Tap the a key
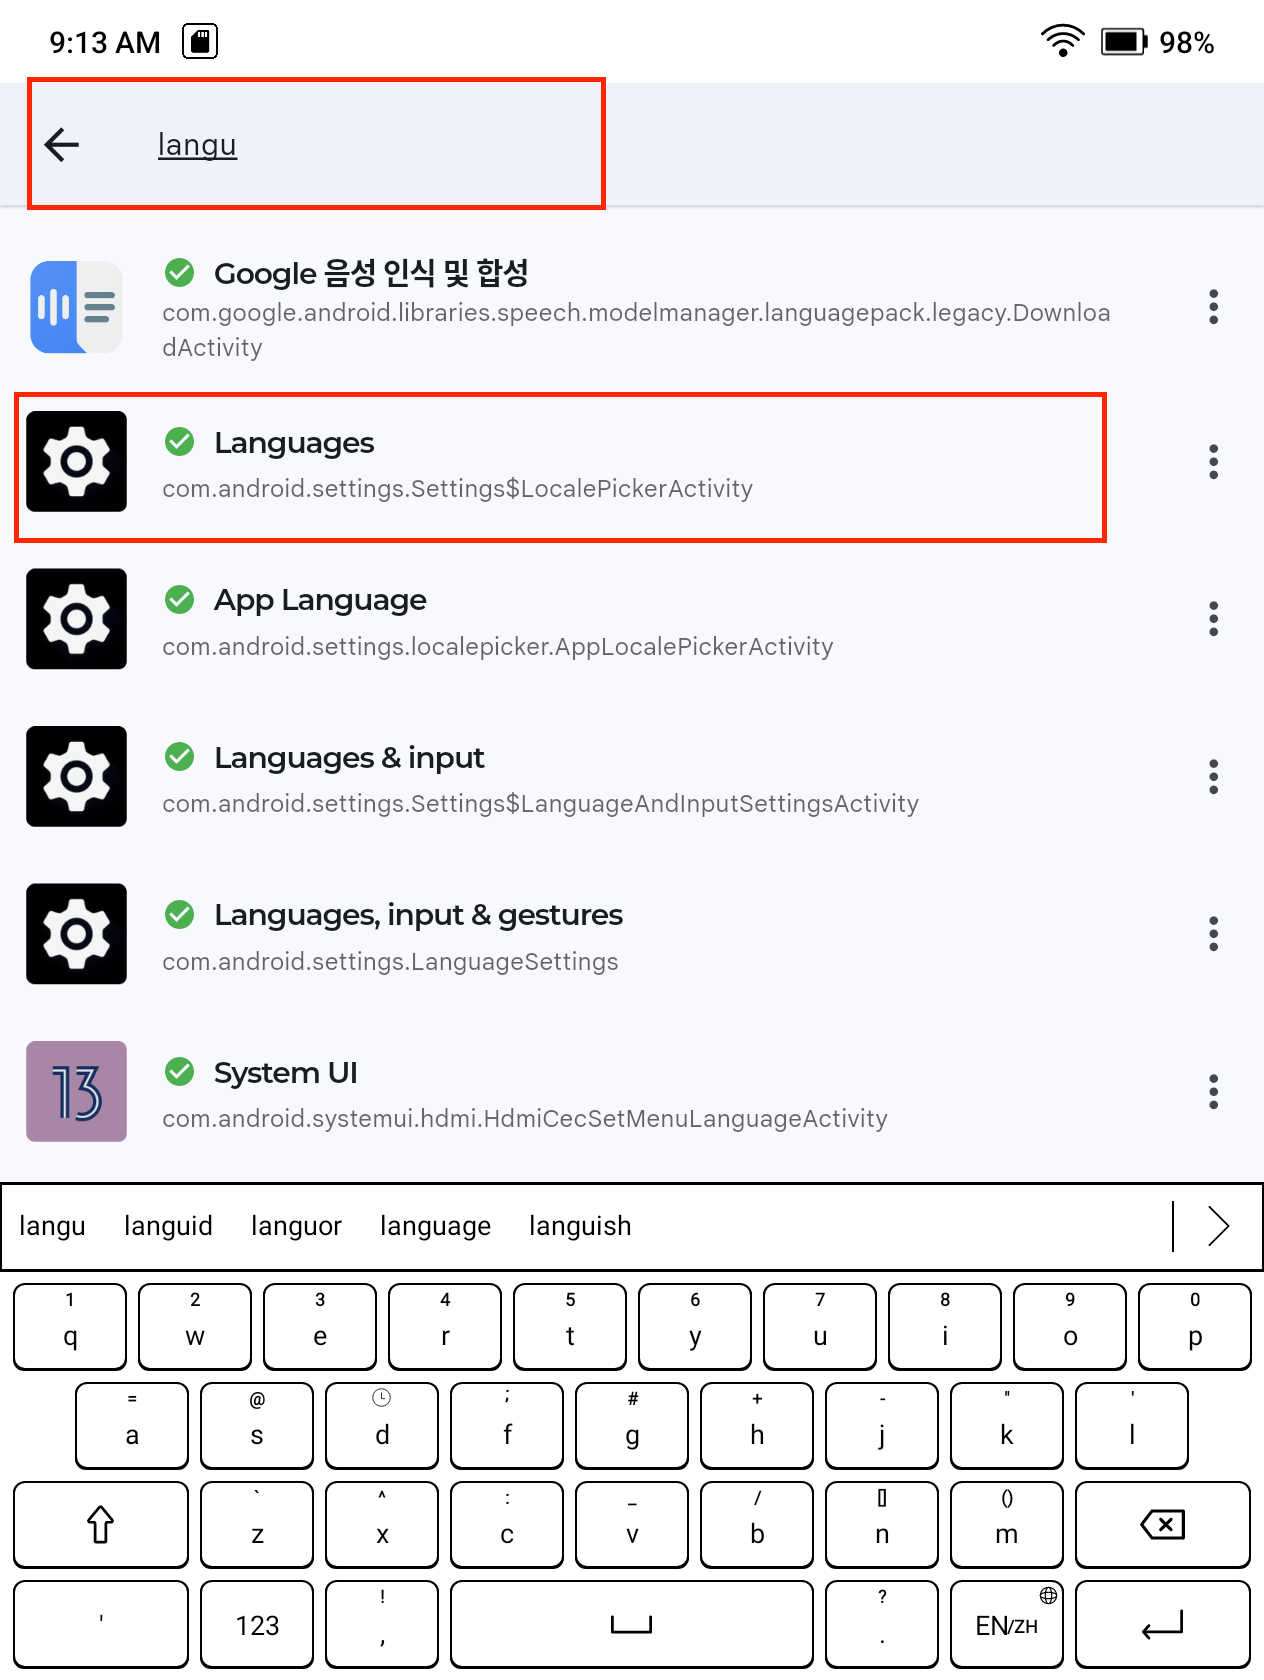 coord(132,1426)
